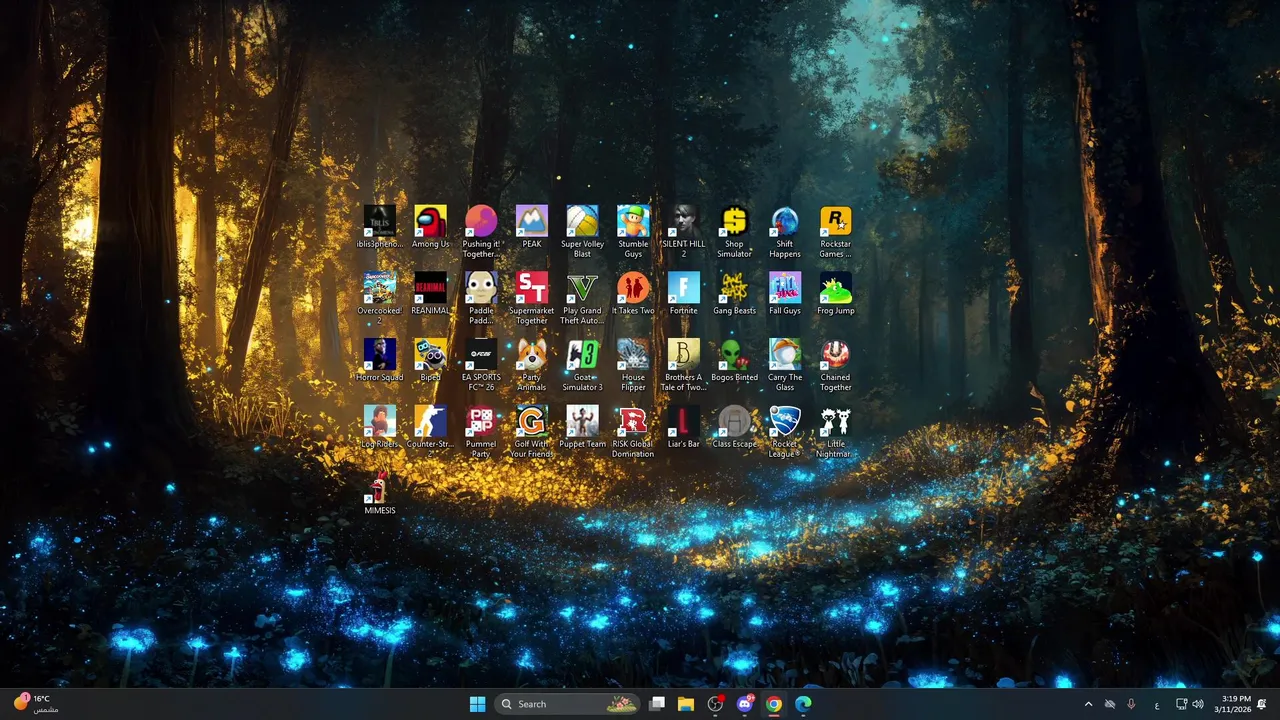Select the iblis3pheno desktop shortcut
Image resolution: width=1280 pixels, height=720 pixels.
[x=380, y=228]
